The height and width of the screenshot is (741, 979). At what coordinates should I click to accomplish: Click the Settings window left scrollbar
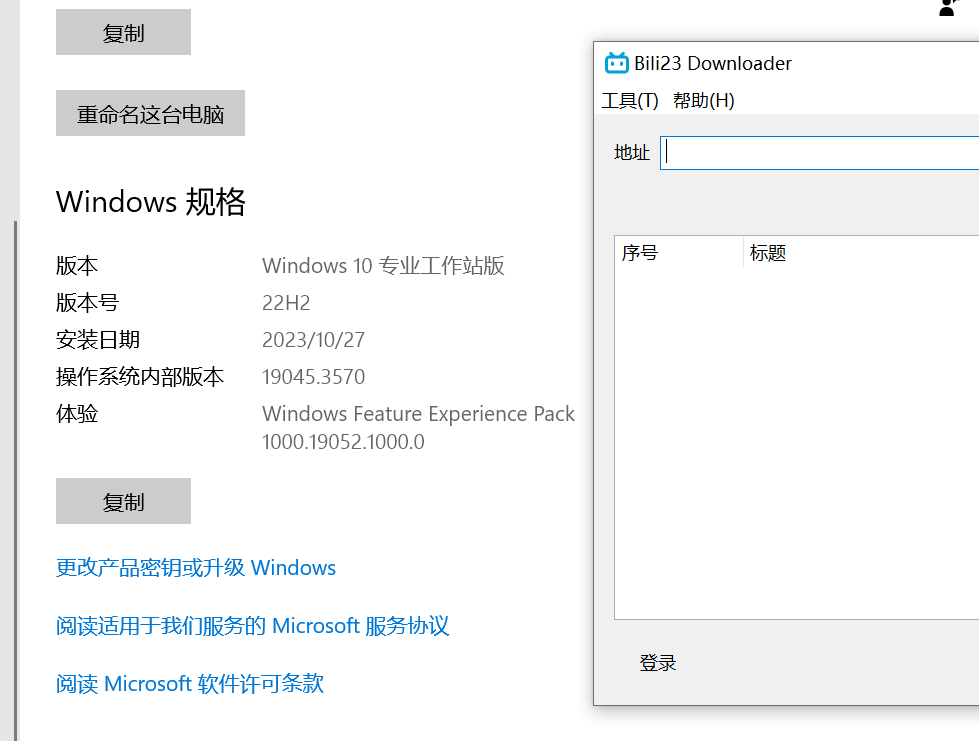click(16, 481)
